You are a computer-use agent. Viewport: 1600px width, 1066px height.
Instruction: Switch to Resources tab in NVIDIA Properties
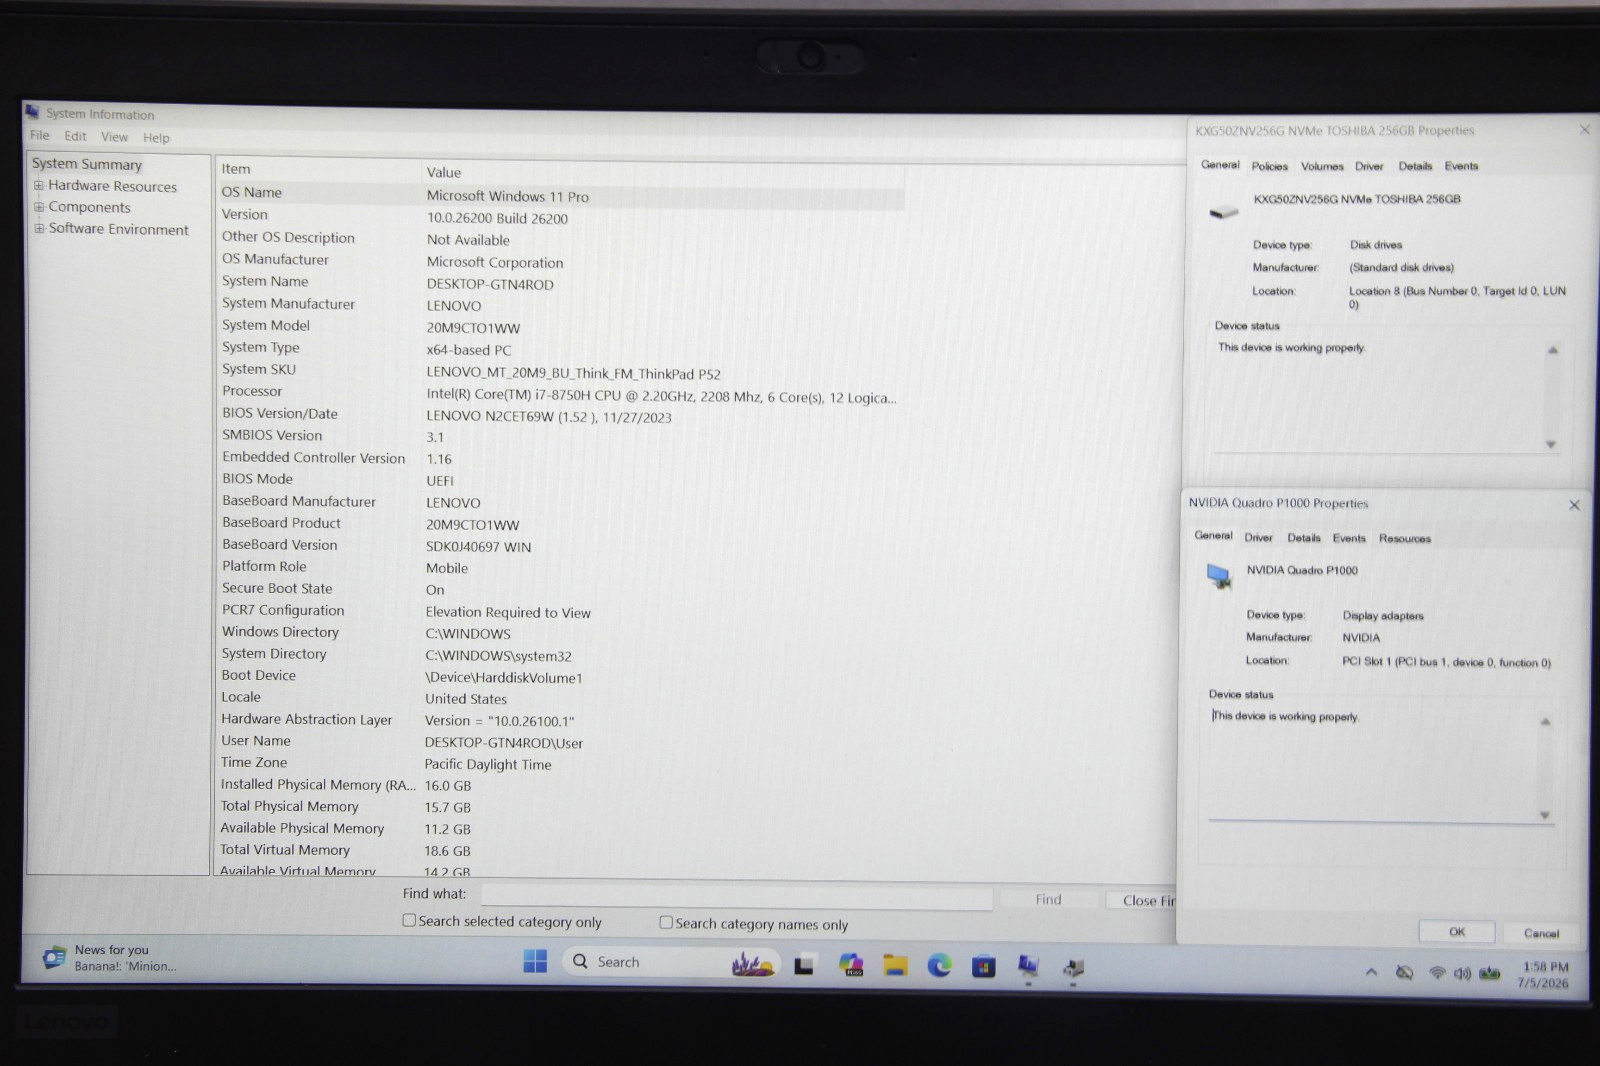(1405, 538)
